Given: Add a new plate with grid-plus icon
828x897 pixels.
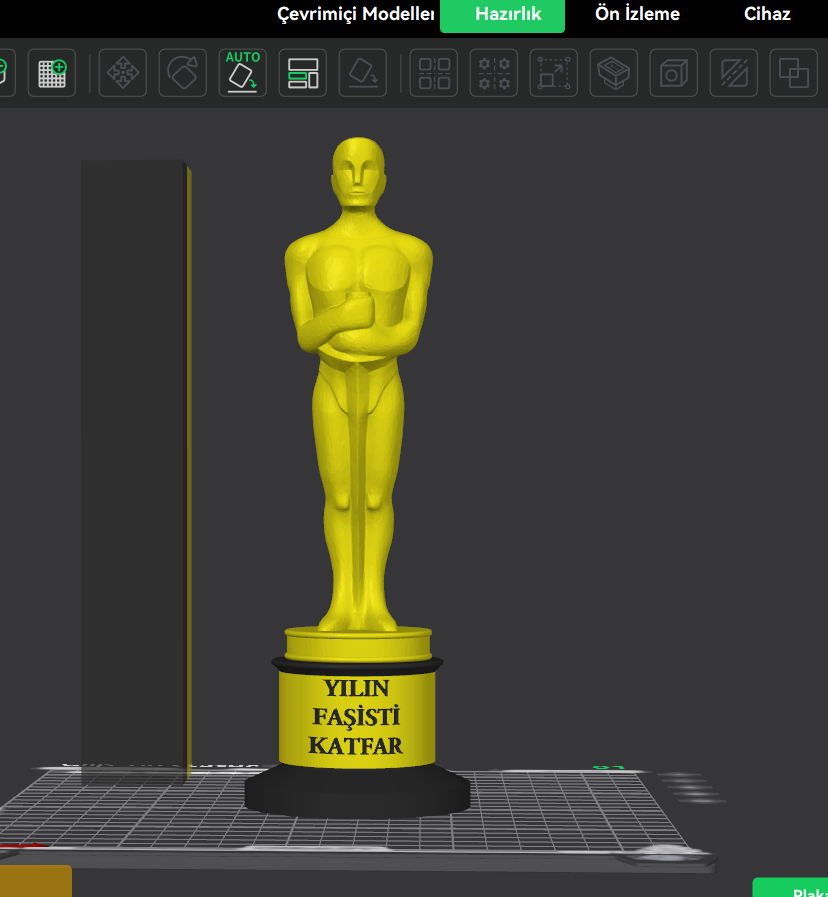Looking at the screenshot, I should pyautogui.click(x=52, y=73).
